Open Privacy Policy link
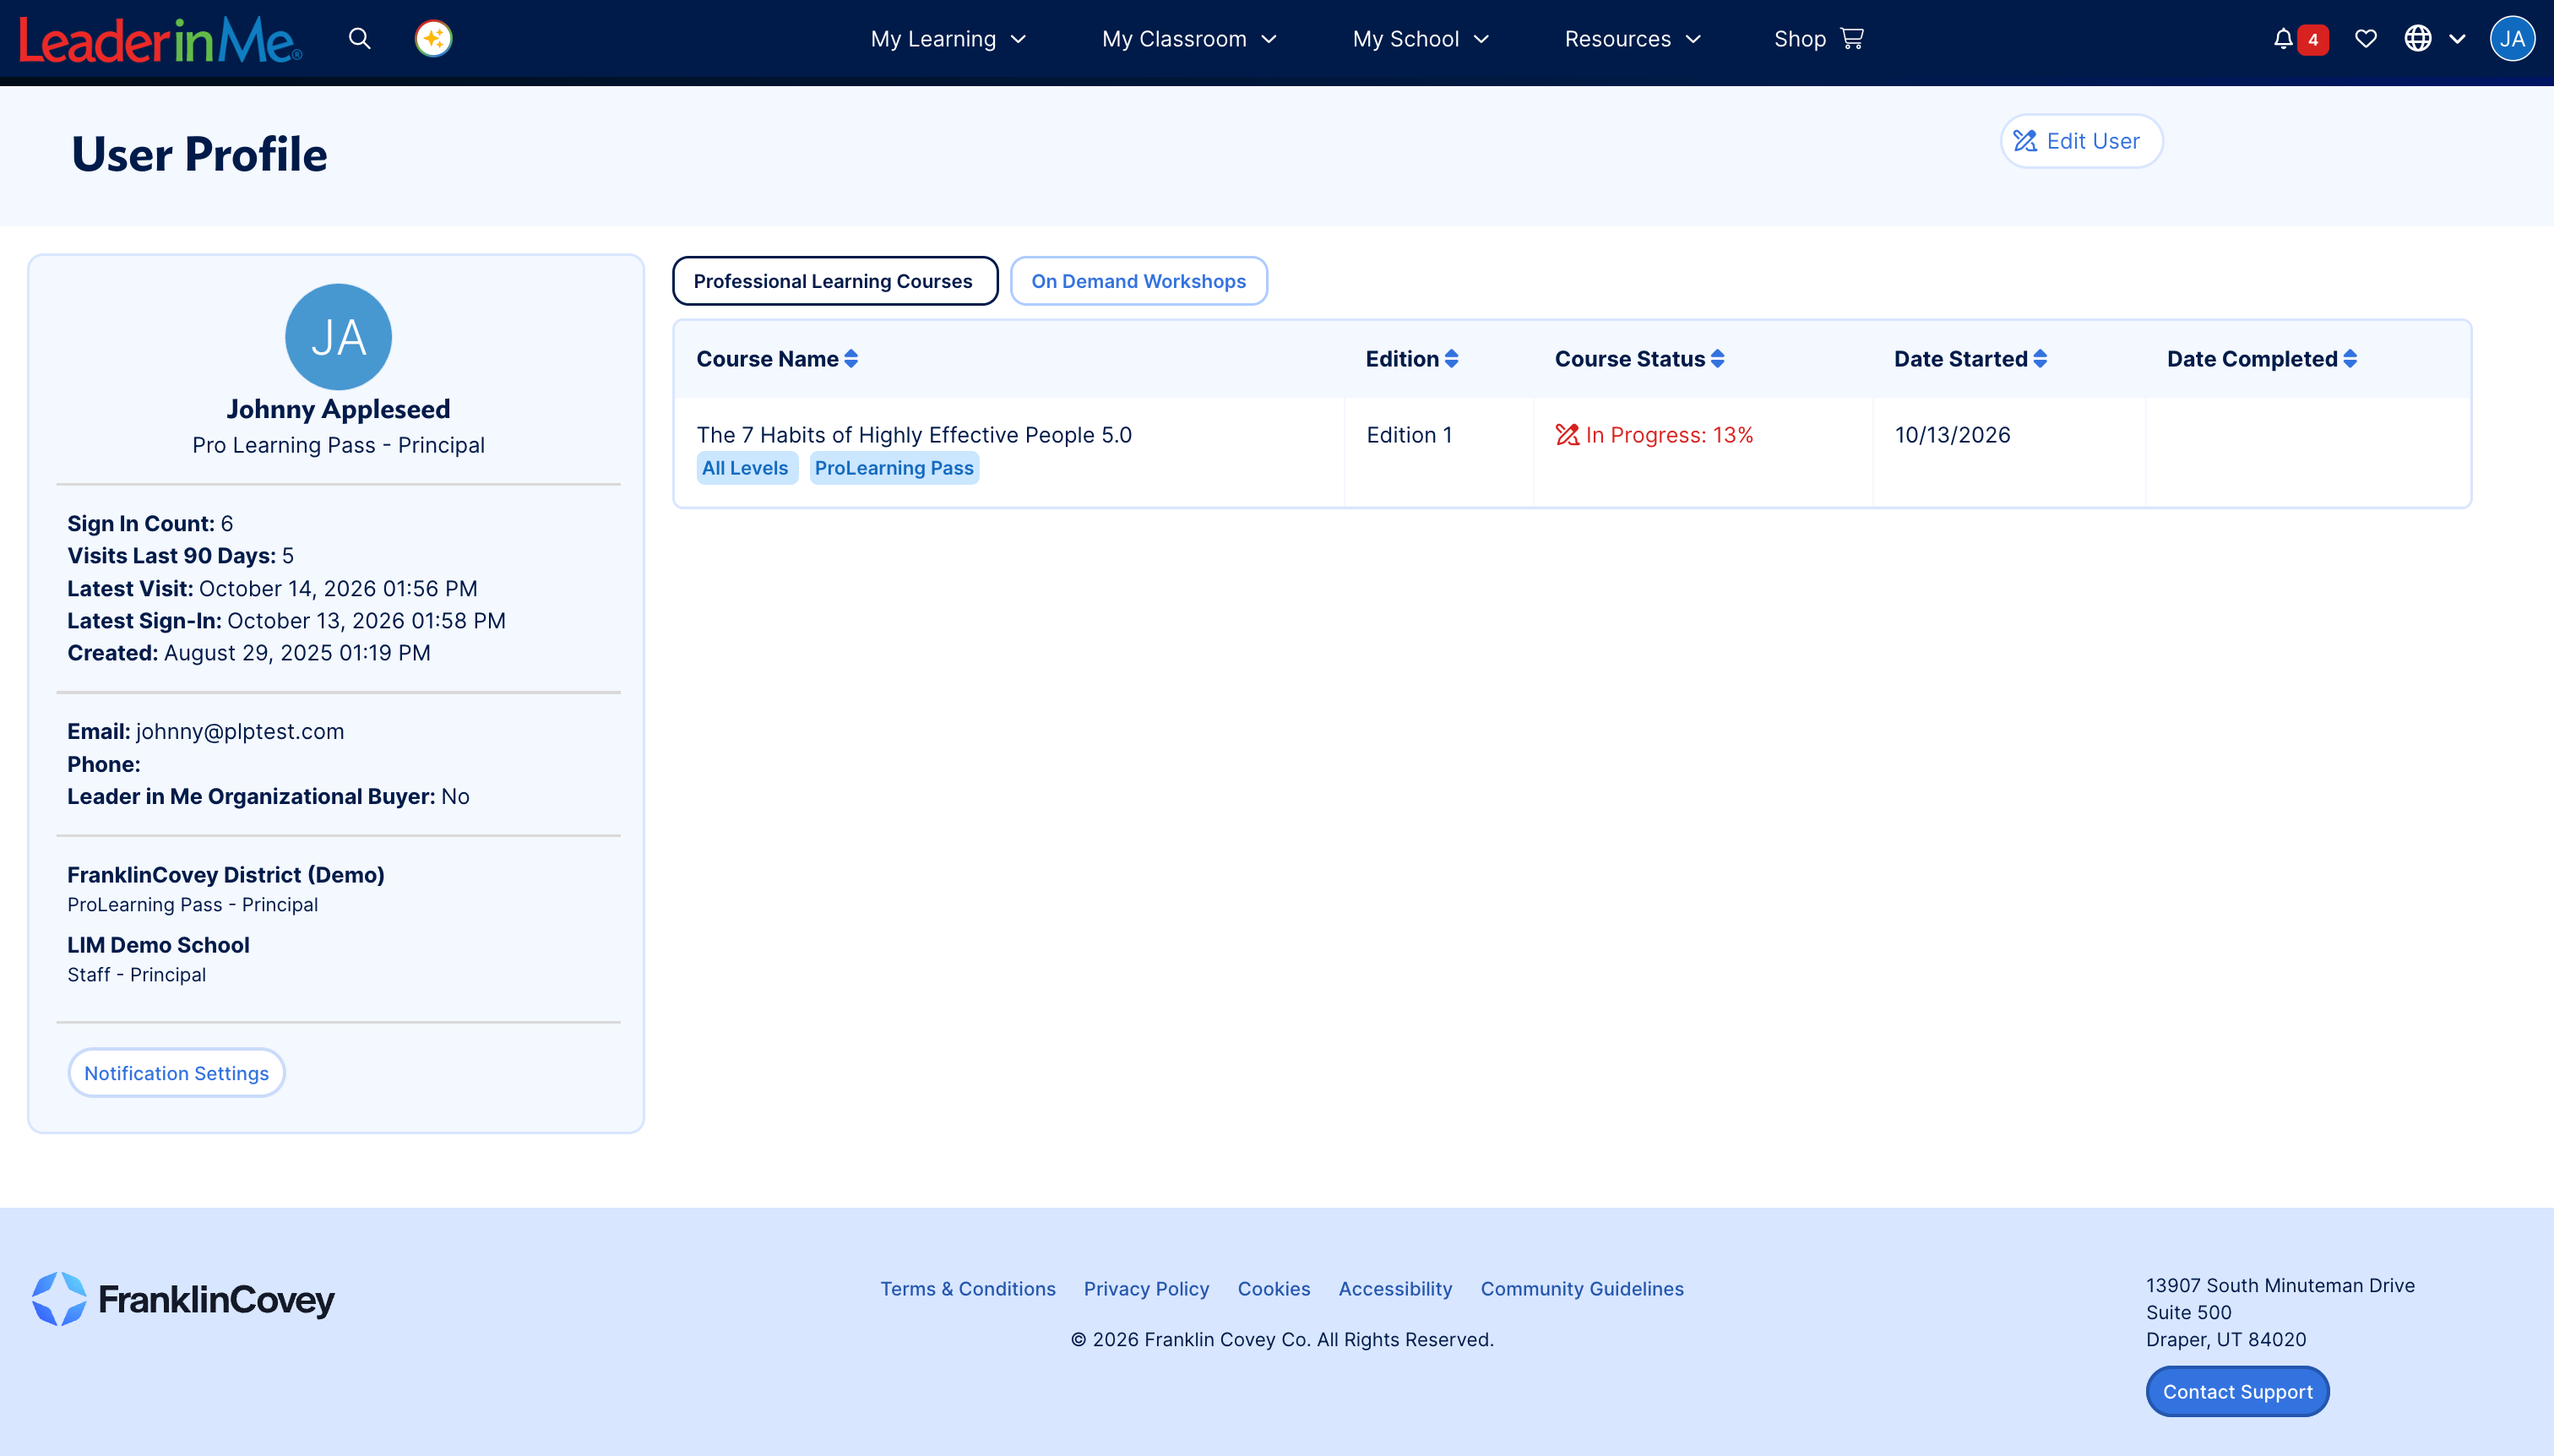This screenshot has height=1456, width=2554. pos(1146,1289)
